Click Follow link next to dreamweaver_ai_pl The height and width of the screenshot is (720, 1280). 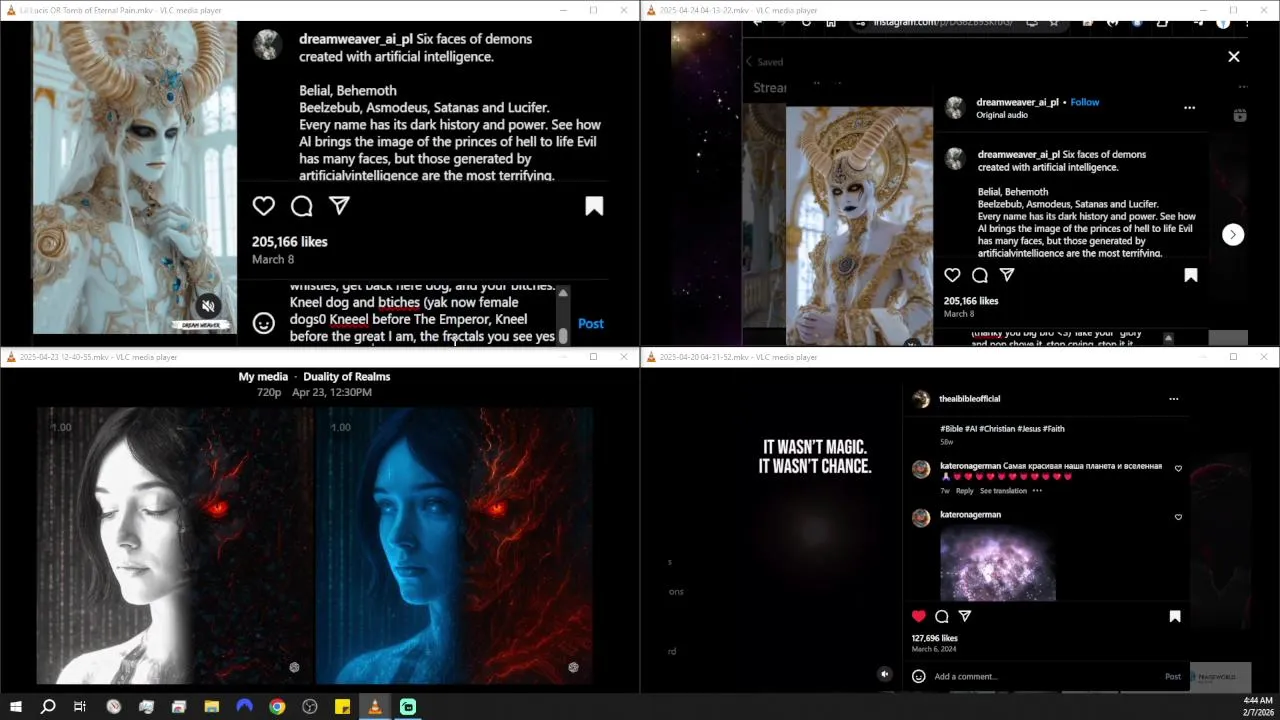[x=1085, y=102]
